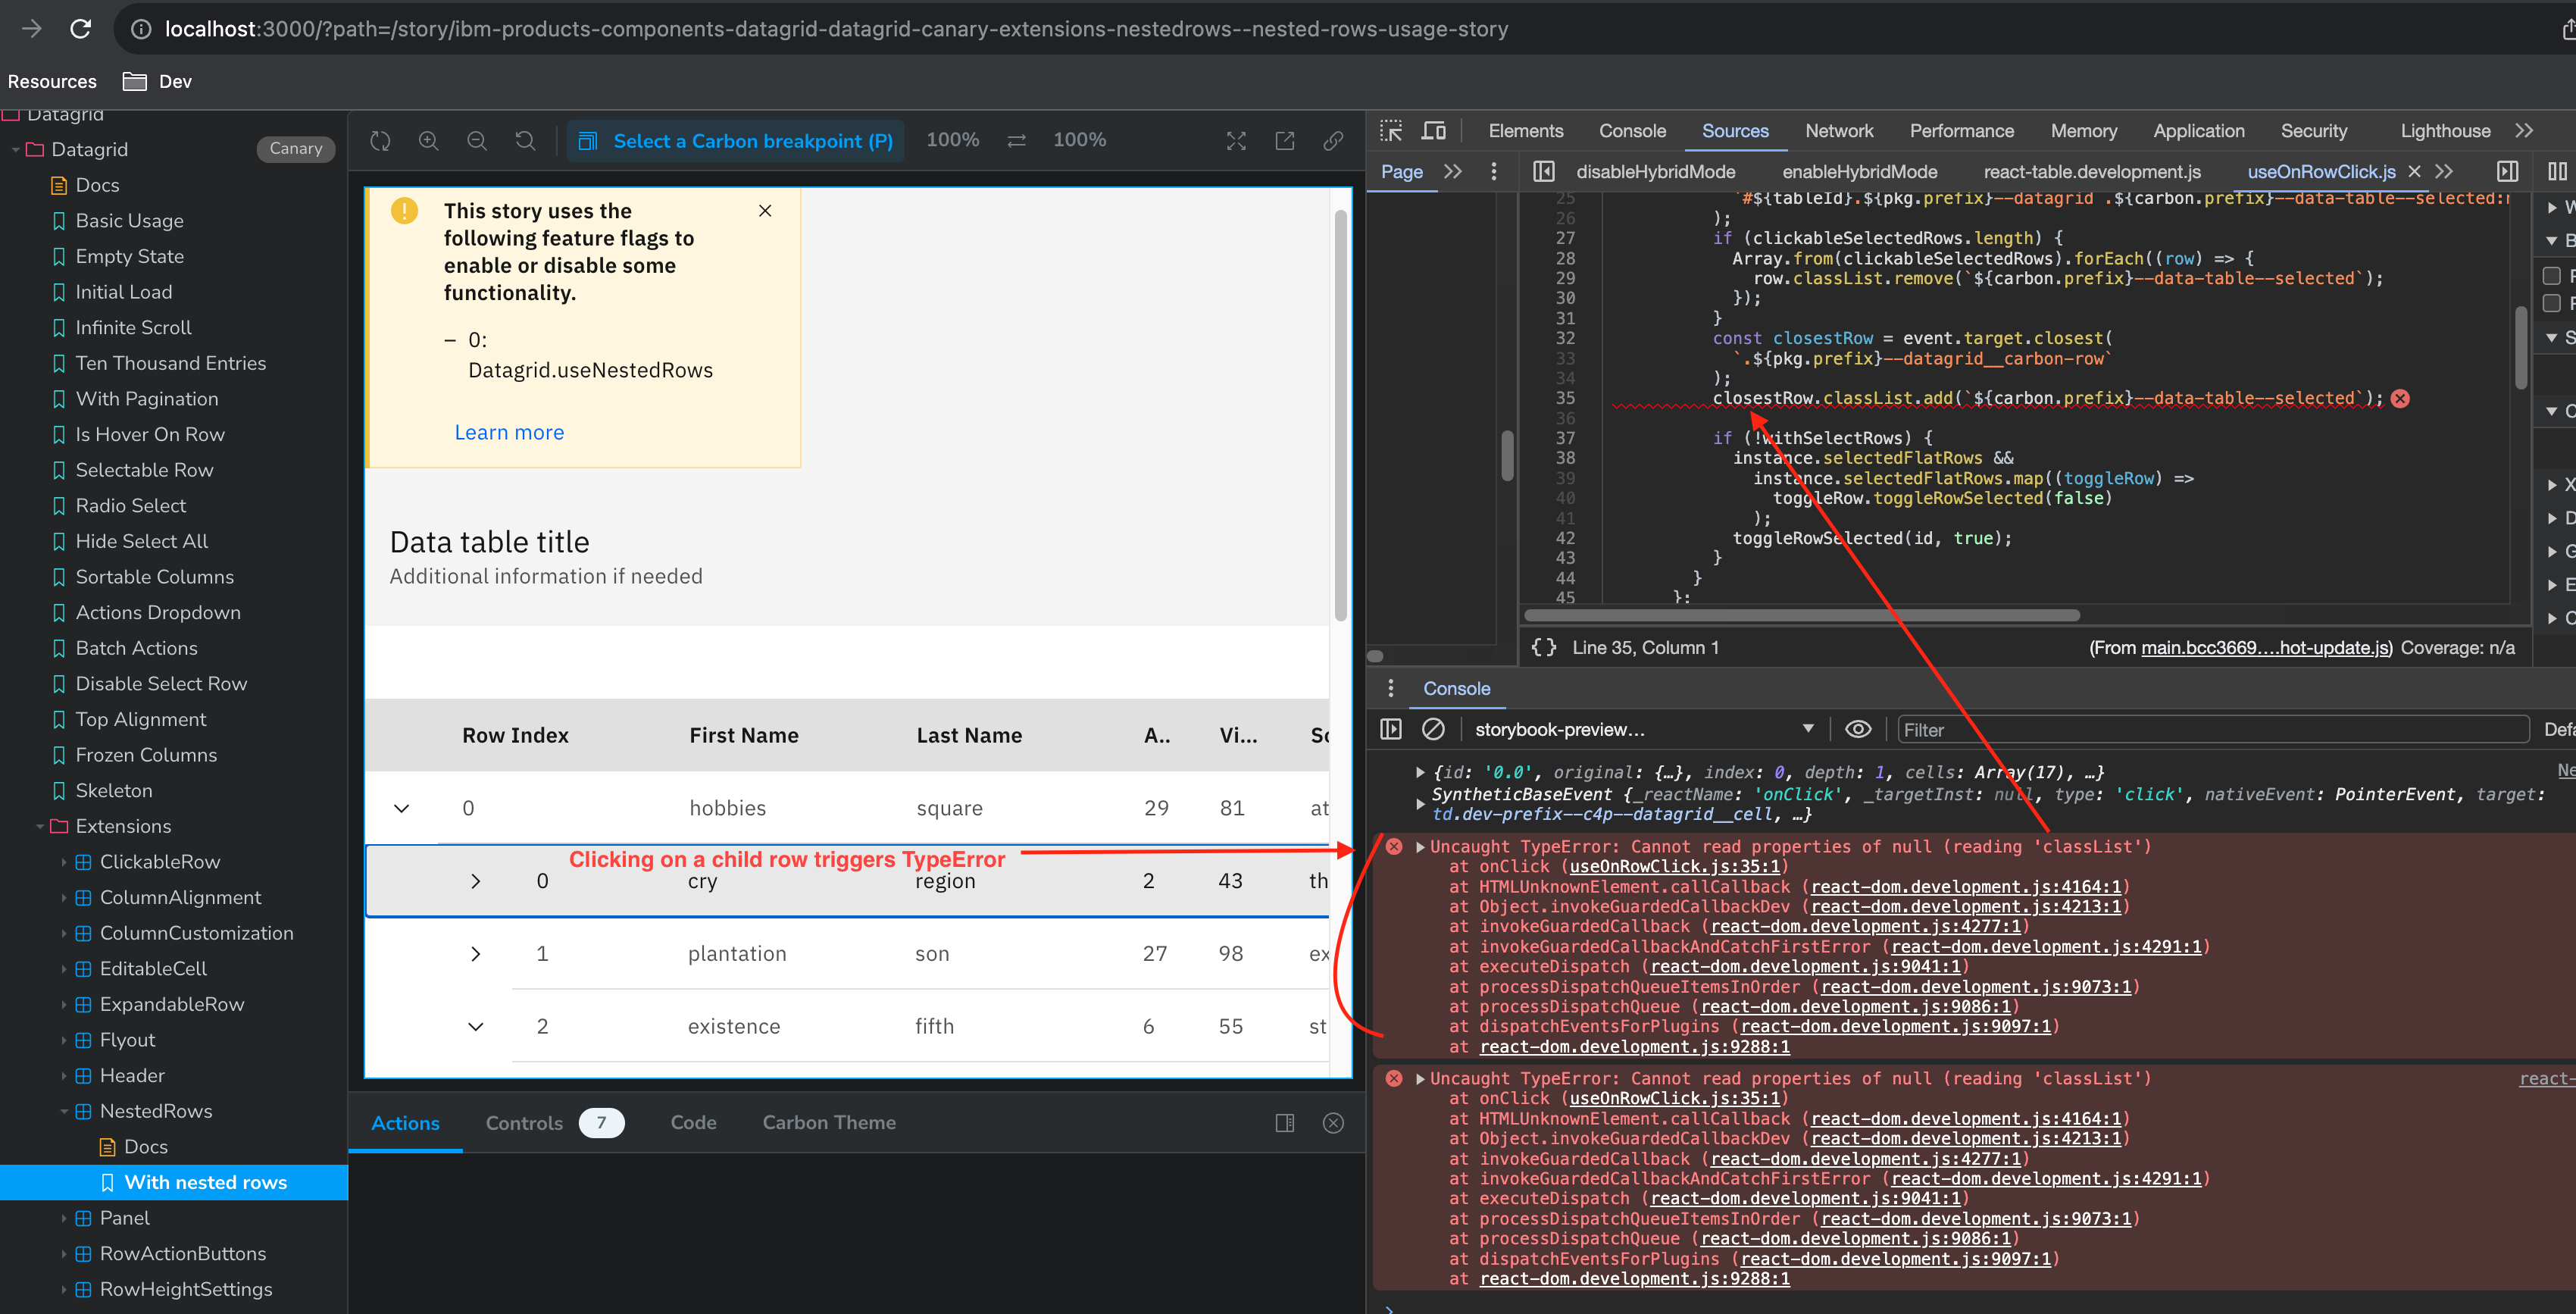Viewport: 2576px width, 1314px height.
Task: Clear the console with the clear icon
Action: point(1434,729)
